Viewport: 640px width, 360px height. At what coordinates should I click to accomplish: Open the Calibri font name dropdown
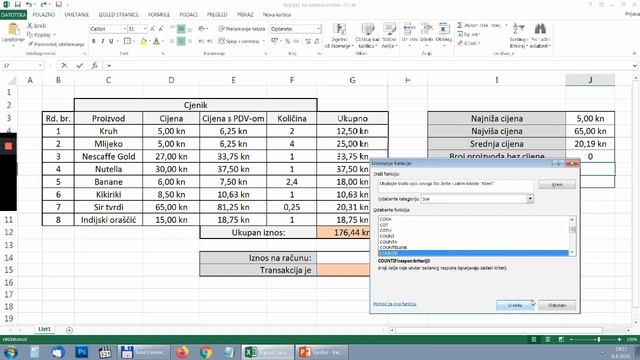click(x=124, y=29)
